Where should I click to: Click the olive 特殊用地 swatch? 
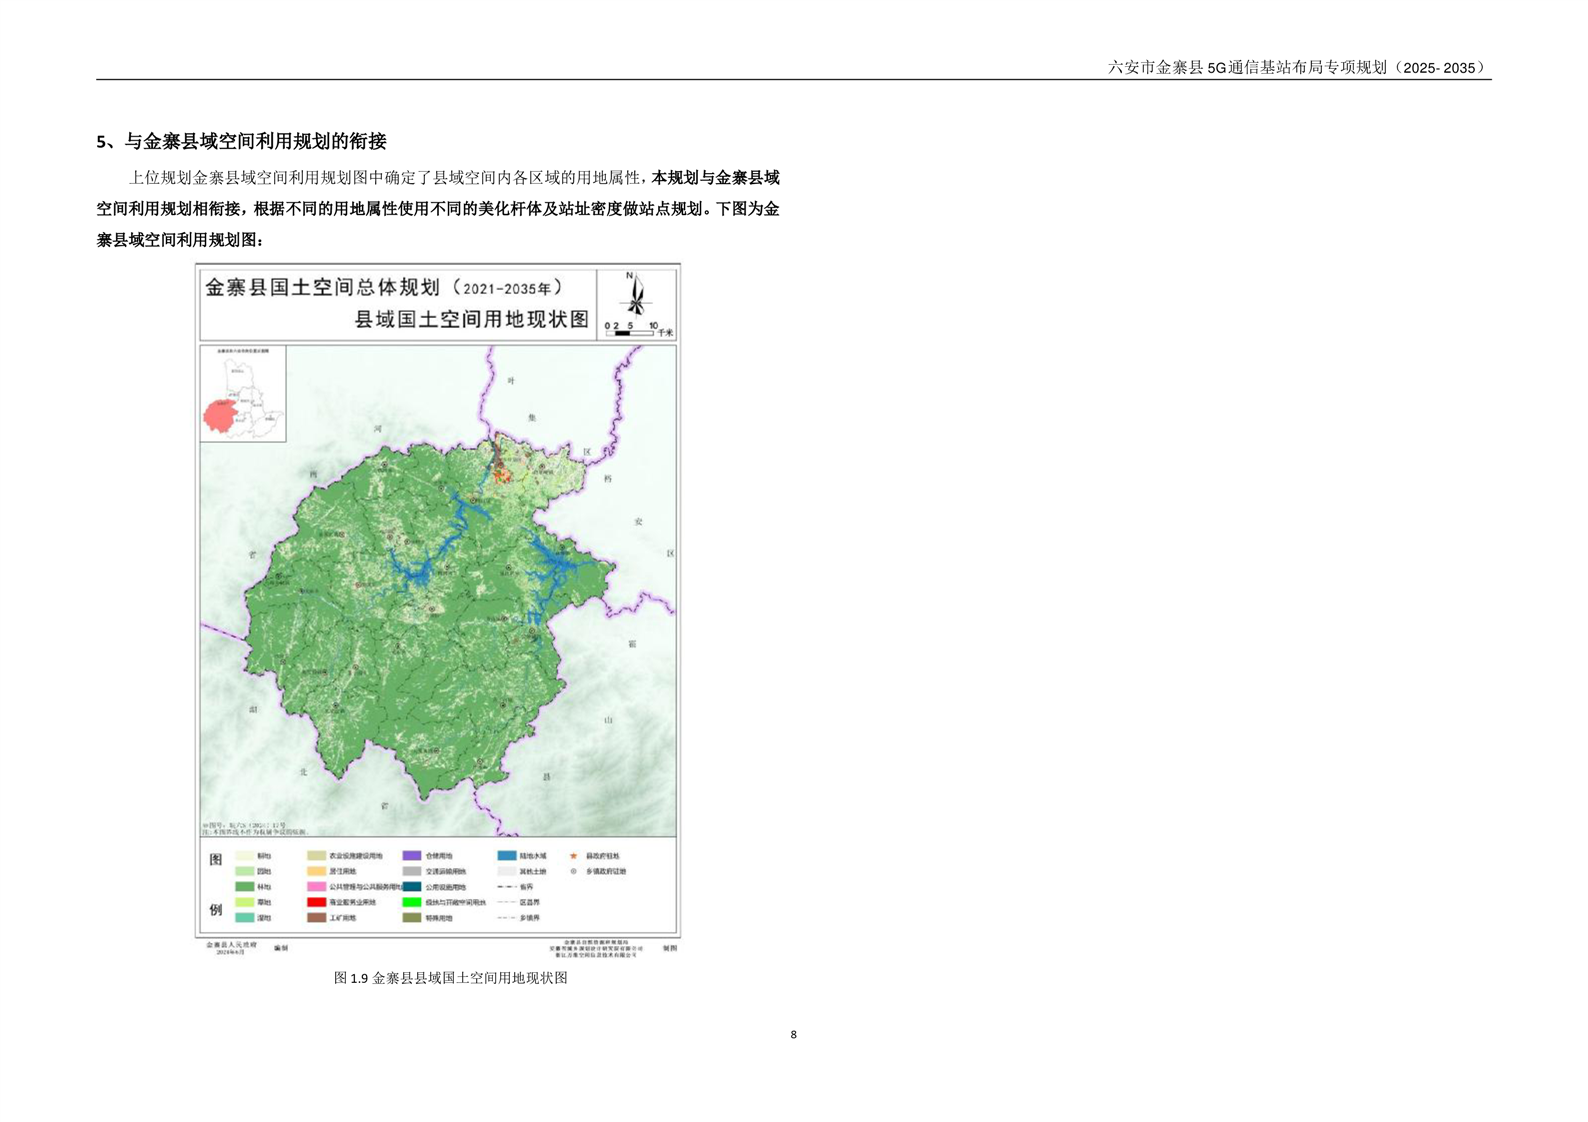pos(412,917)
